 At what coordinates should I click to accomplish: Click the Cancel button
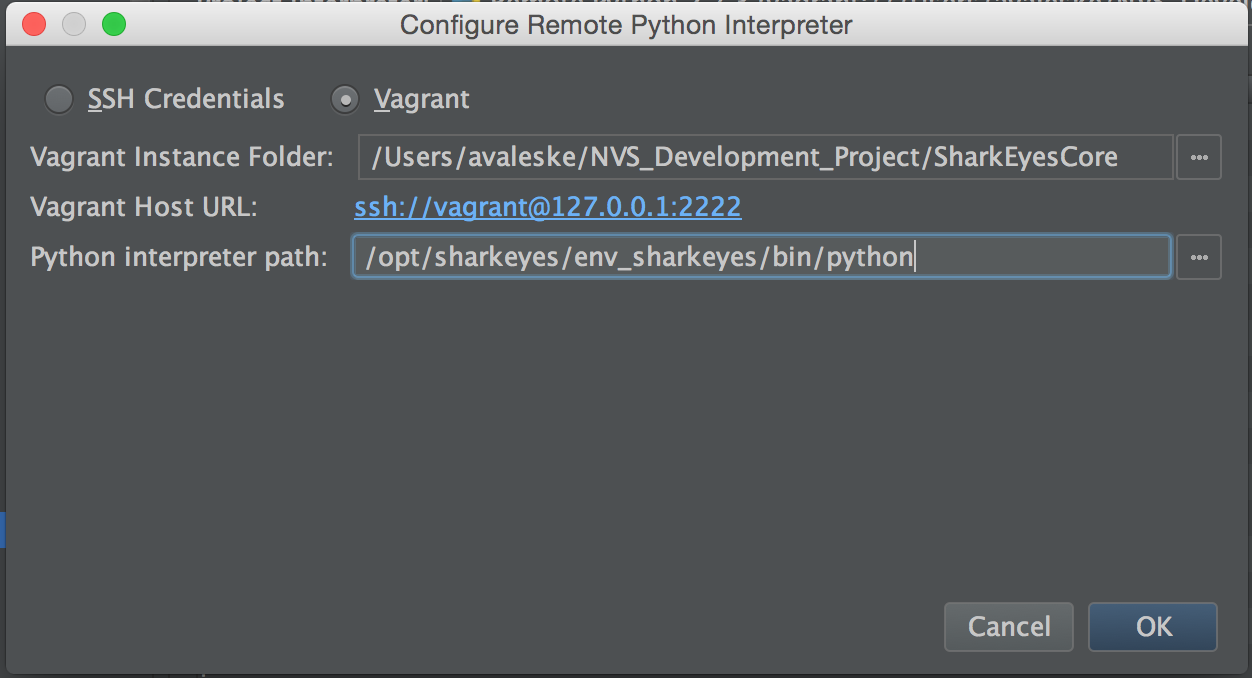click(x=1009, y=627)
